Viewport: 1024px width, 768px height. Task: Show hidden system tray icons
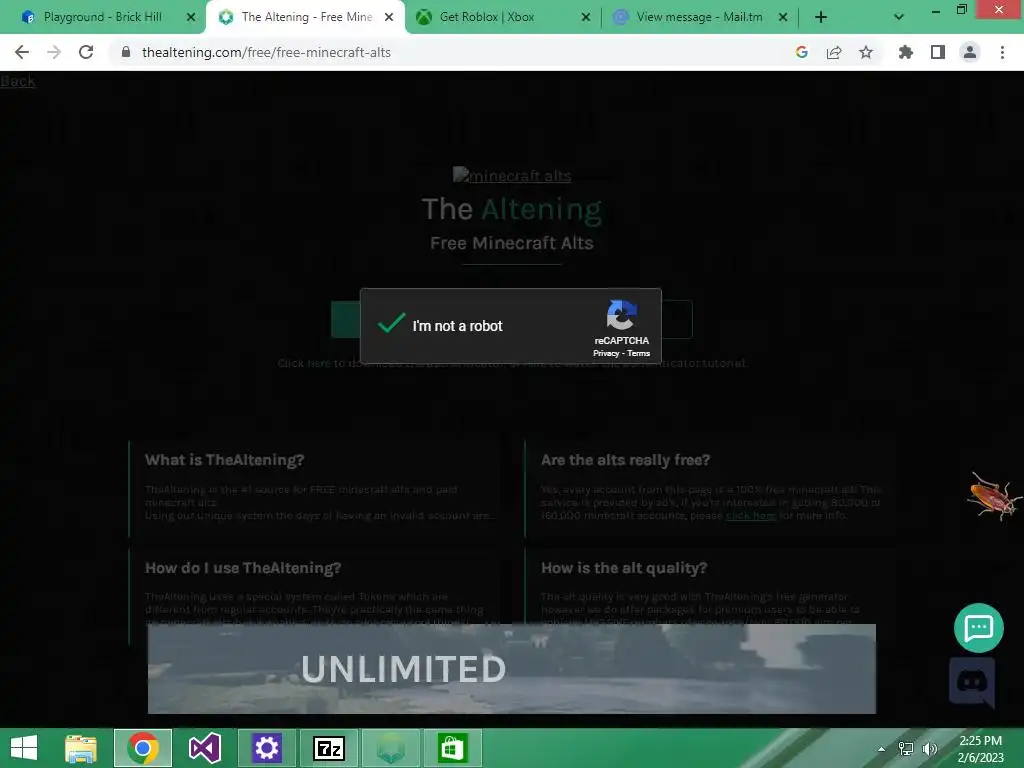(882, 748)
